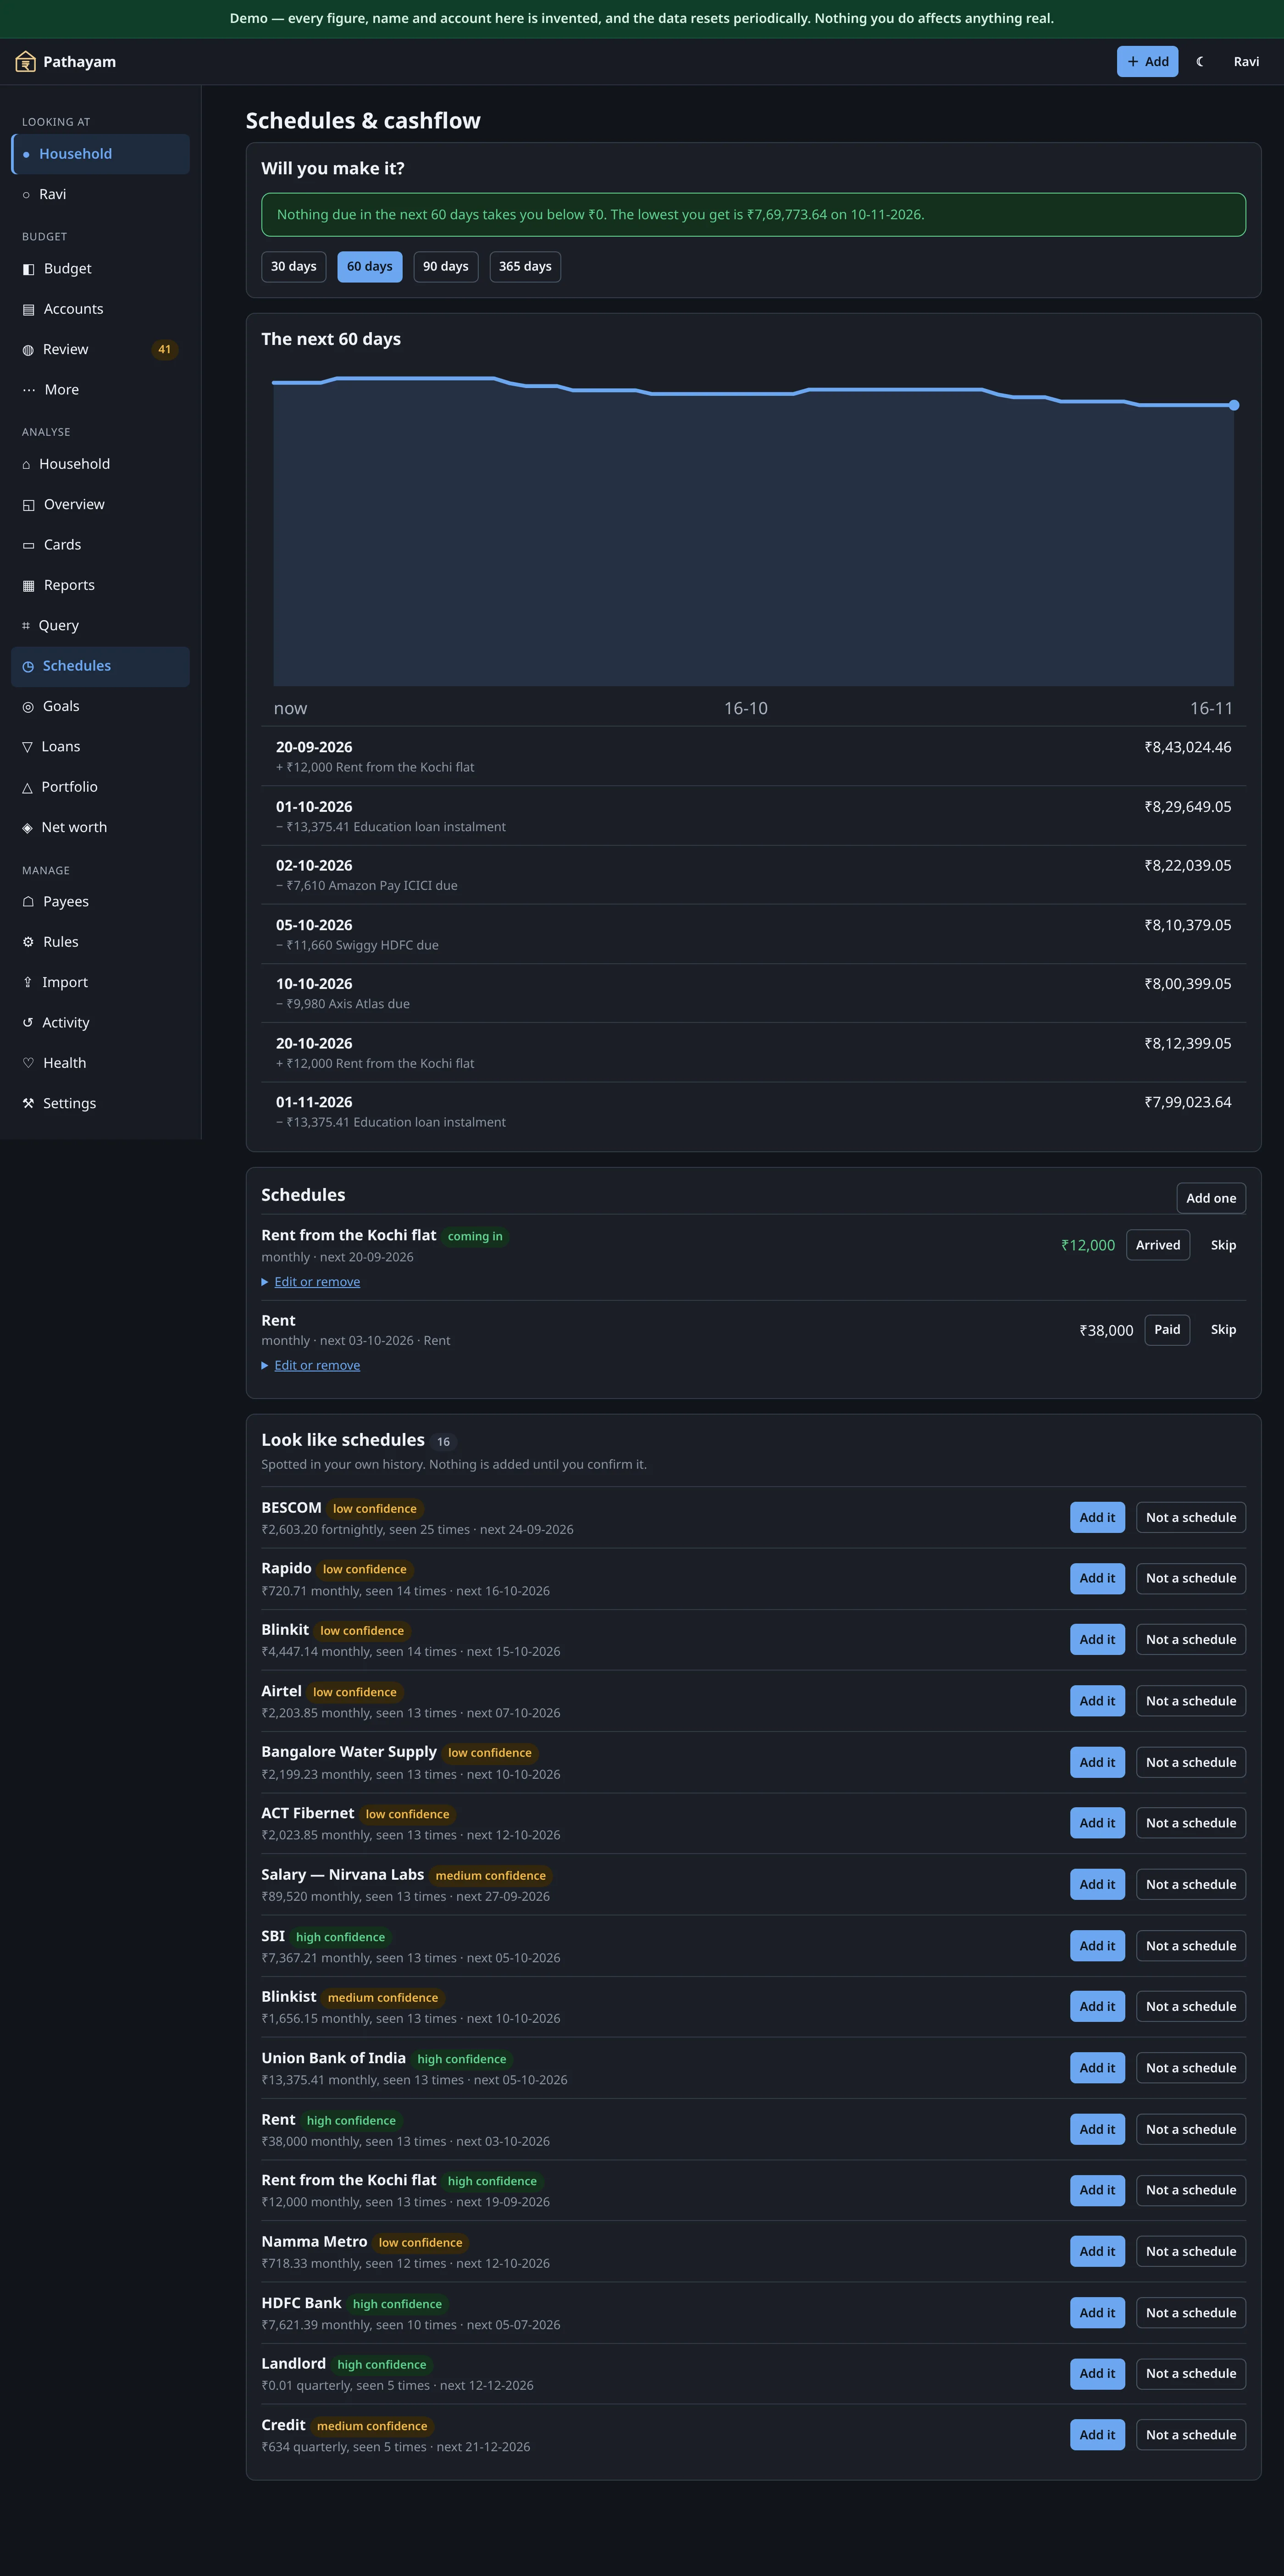Click the 05-10-2026 Swiggy HDFC due row

point(753,935)
